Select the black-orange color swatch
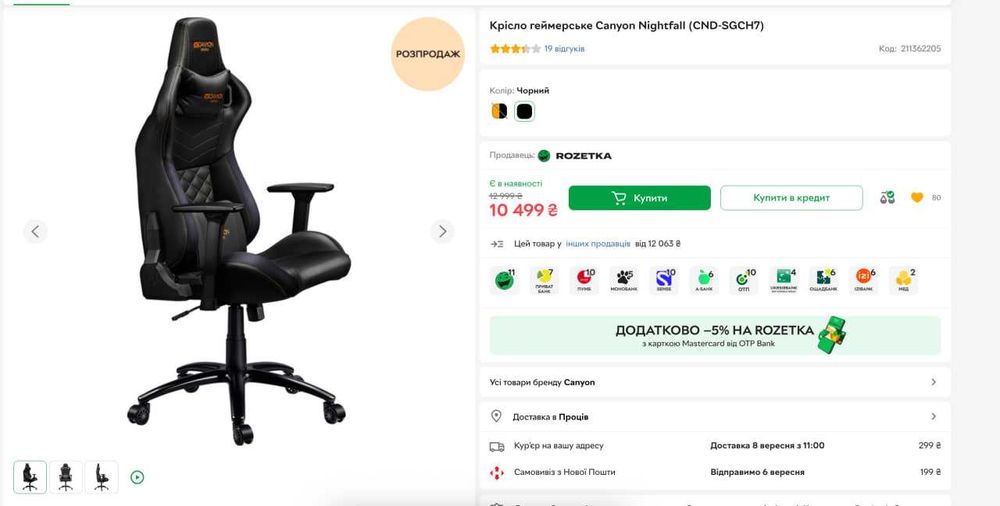Viewport: 1000px width, 506px height. [x=499, y=111]
